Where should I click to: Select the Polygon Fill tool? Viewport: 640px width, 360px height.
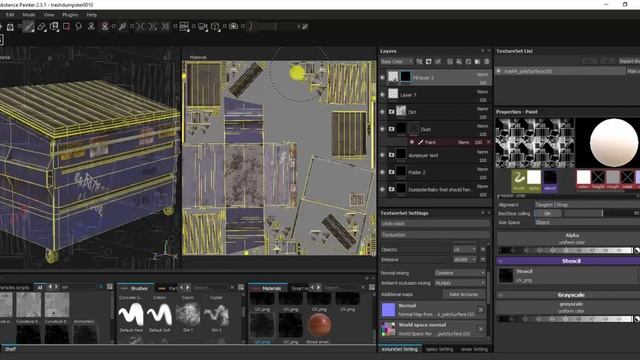pyautogui.click(x=66, y=27)
